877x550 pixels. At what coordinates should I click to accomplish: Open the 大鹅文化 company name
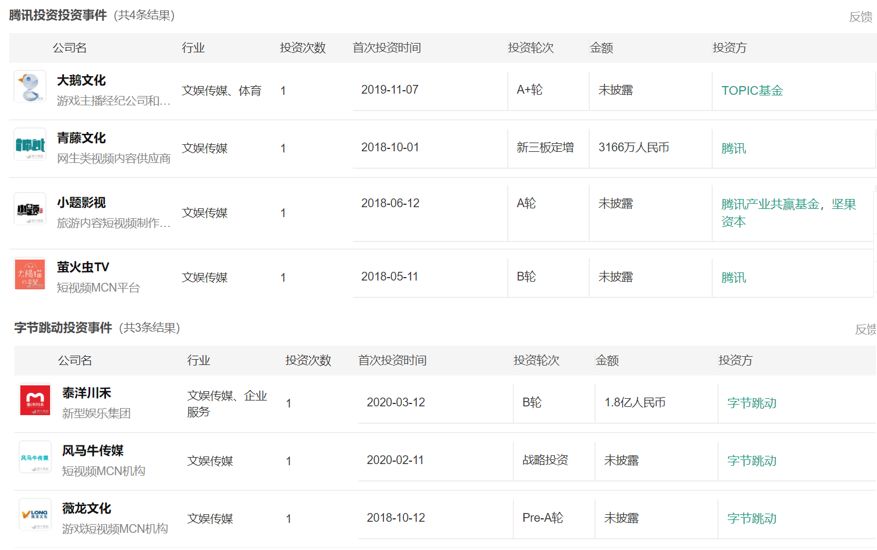tap(81, 80)
